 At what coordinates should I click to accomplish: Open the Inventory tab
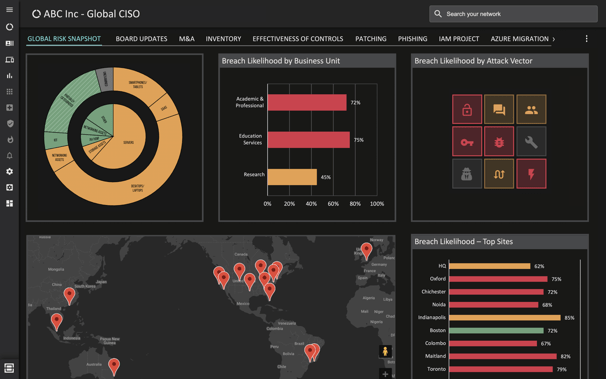pos(223,39)
